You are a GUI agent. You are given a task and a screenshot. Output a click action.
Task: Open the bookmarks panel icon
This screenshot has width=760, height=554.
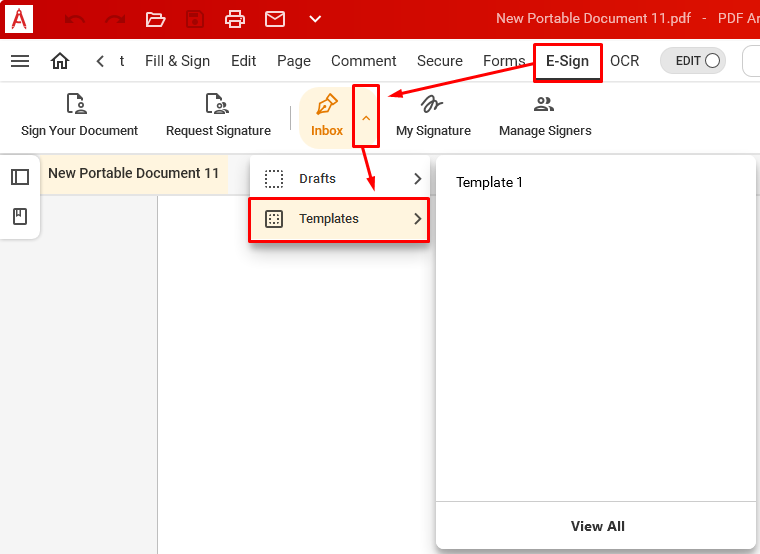pyautogui.click(x=20, y=216)
